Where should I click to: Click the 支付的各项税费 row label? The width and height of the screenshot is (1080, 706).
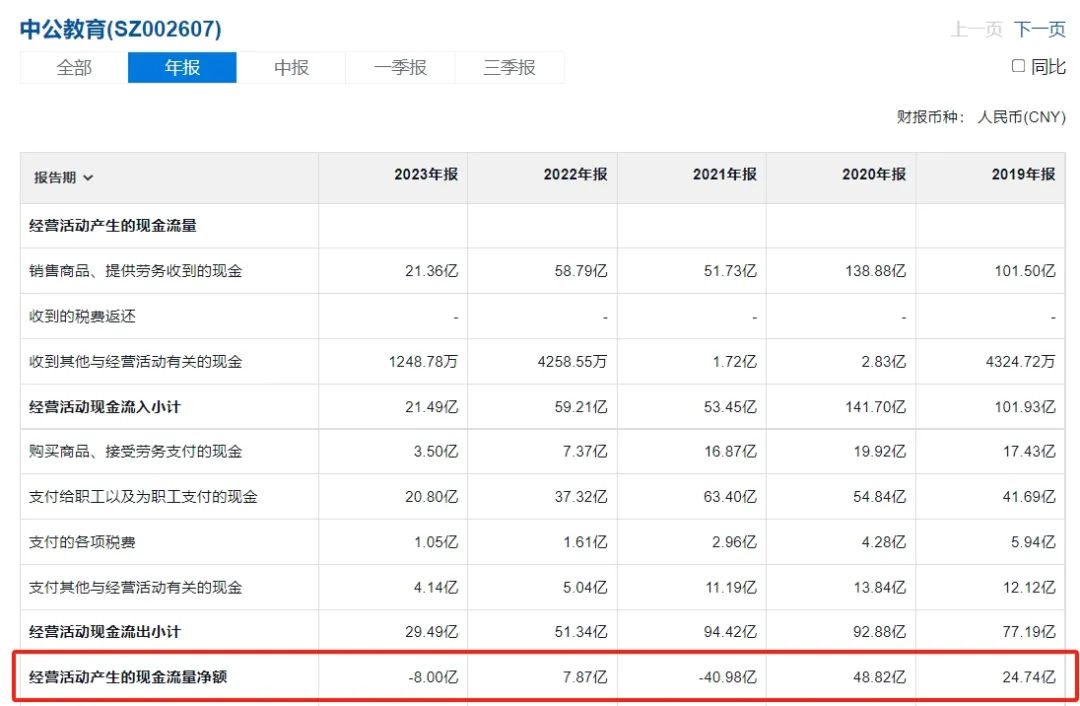82,542
